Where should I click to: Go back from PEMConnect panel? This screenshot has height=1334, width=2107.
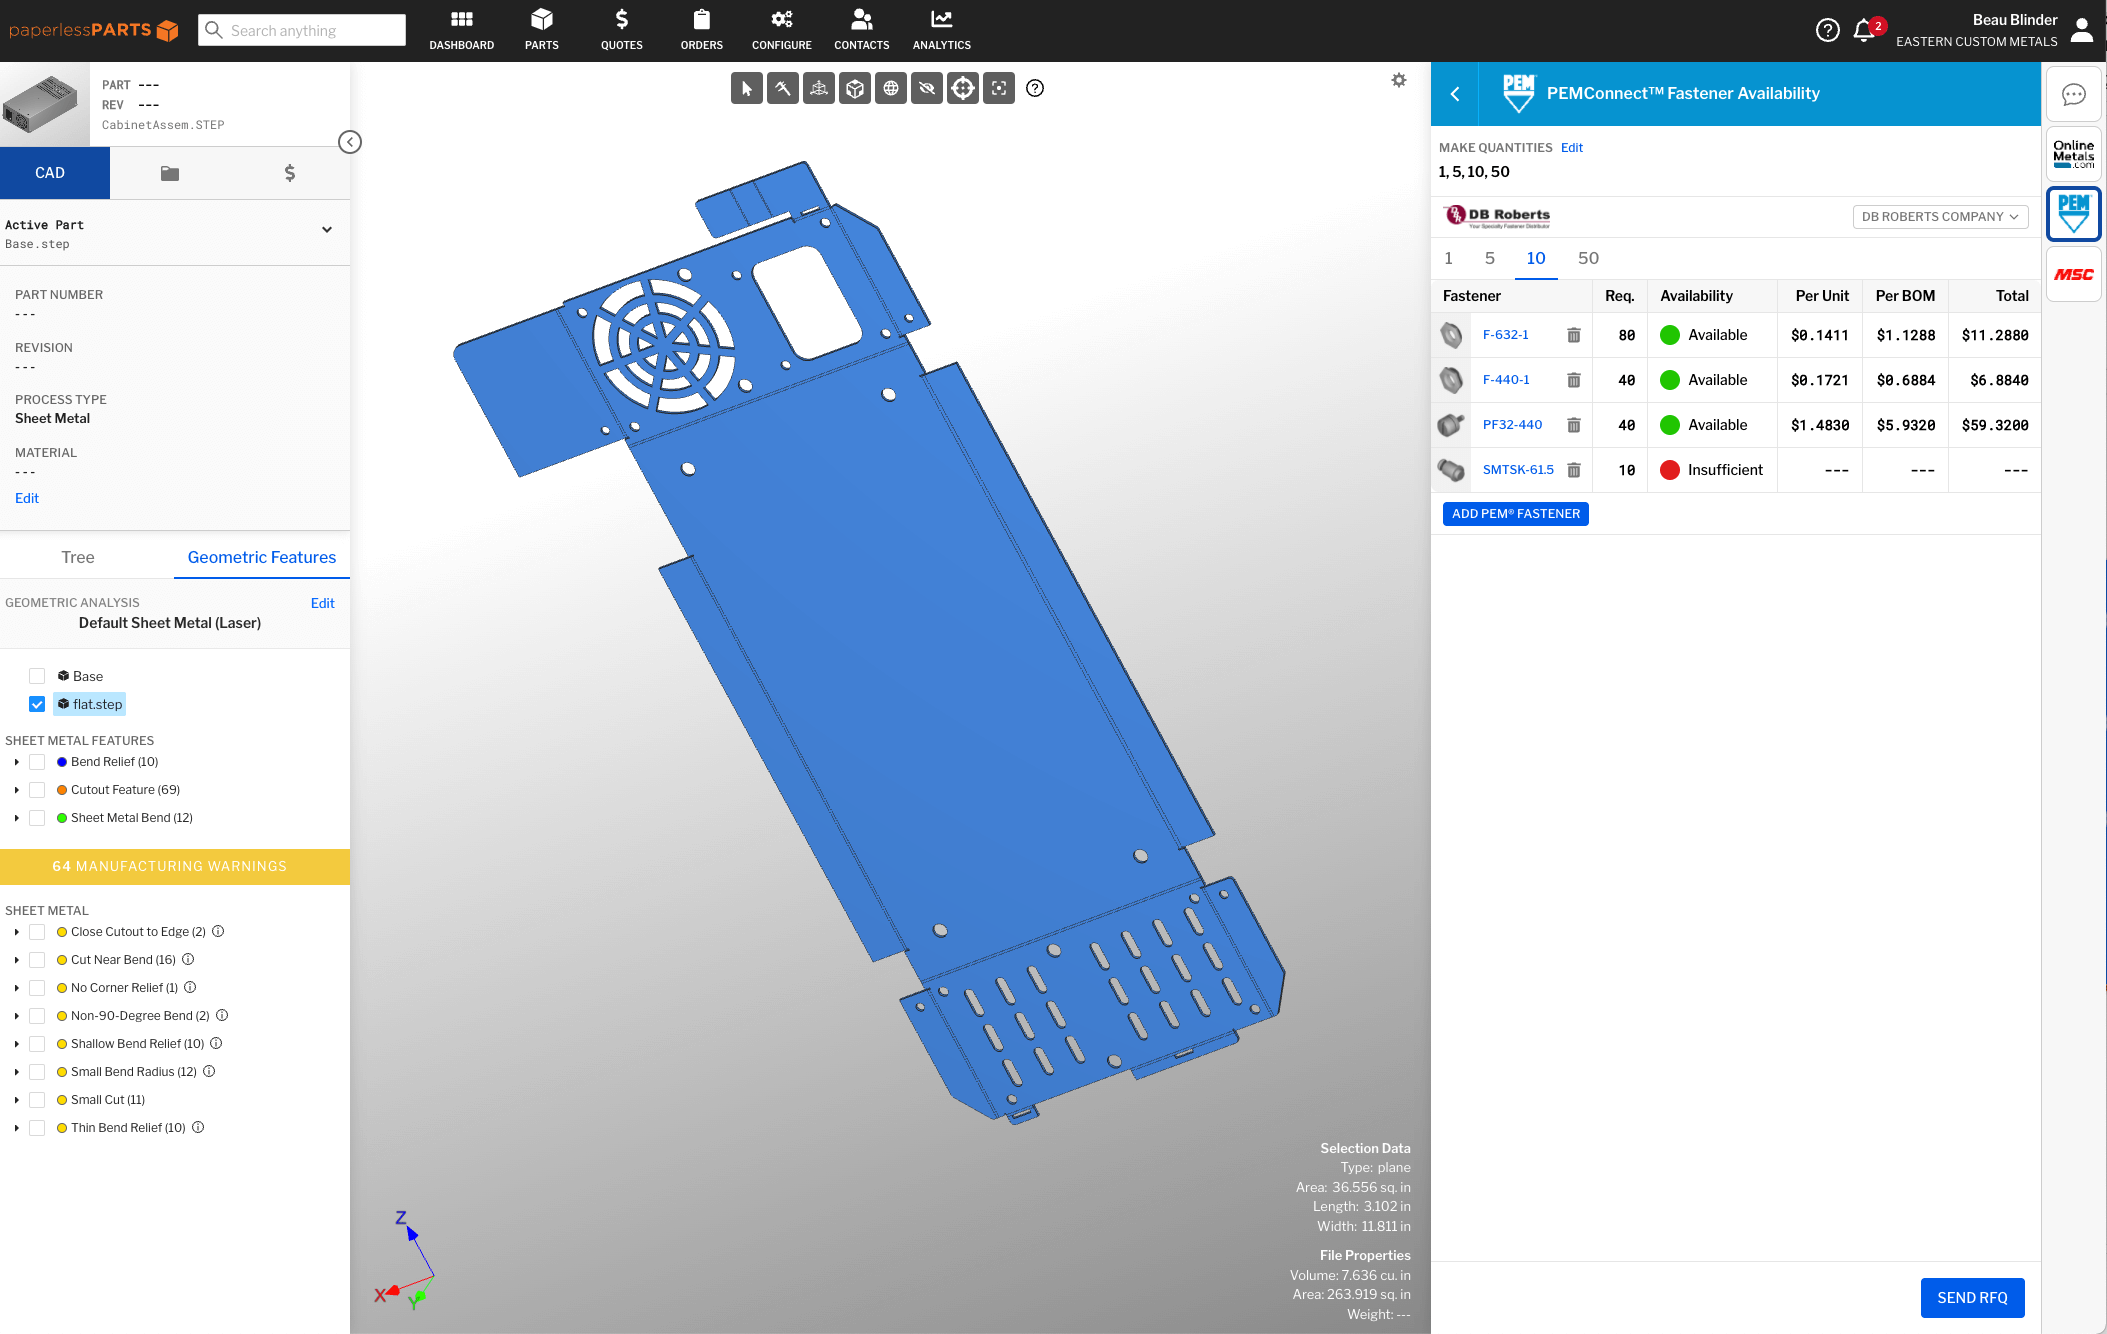(1455, 94)
